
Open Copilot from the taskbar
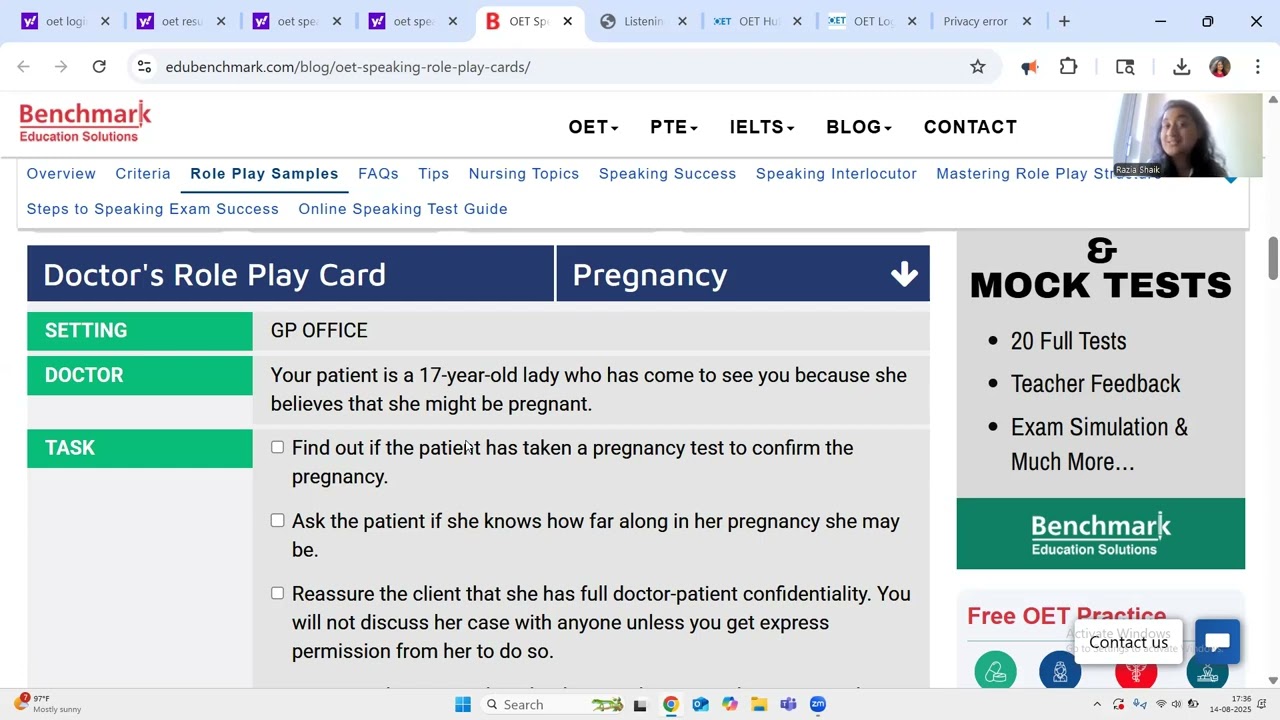tap(730, 705)
